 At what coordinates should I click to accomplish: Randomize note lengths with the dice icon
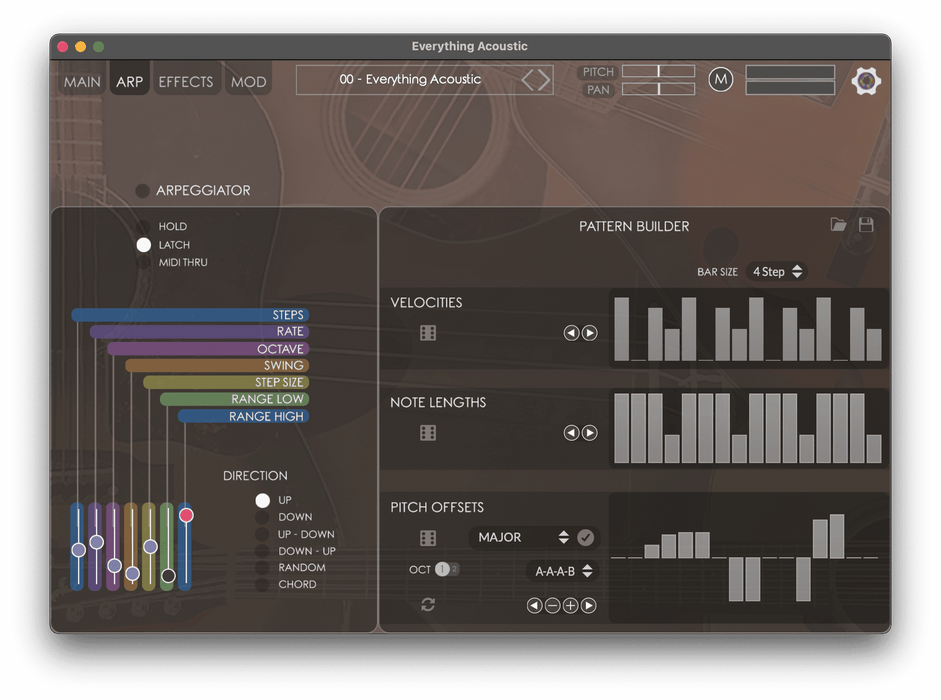(x=428, y=433)
